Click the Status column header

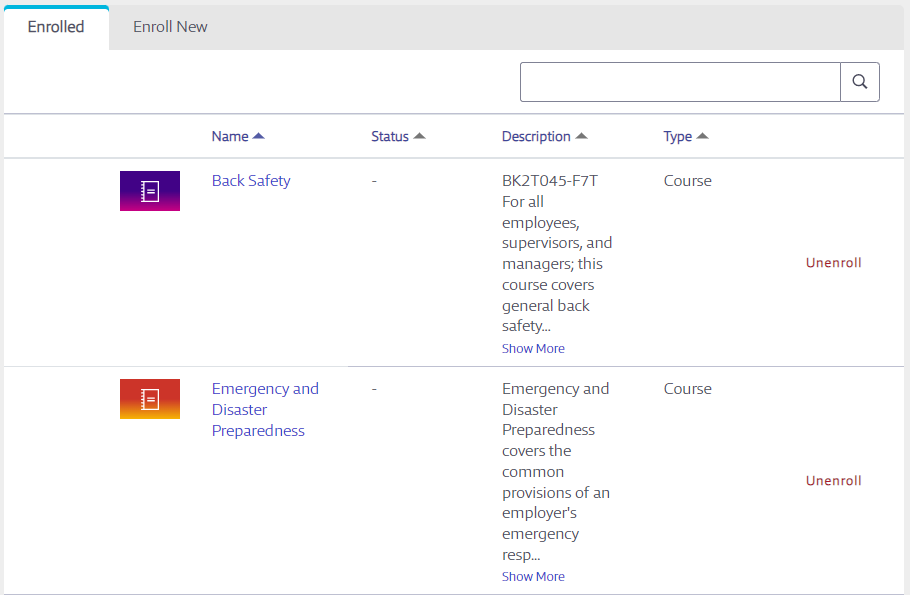click(390, 136)
